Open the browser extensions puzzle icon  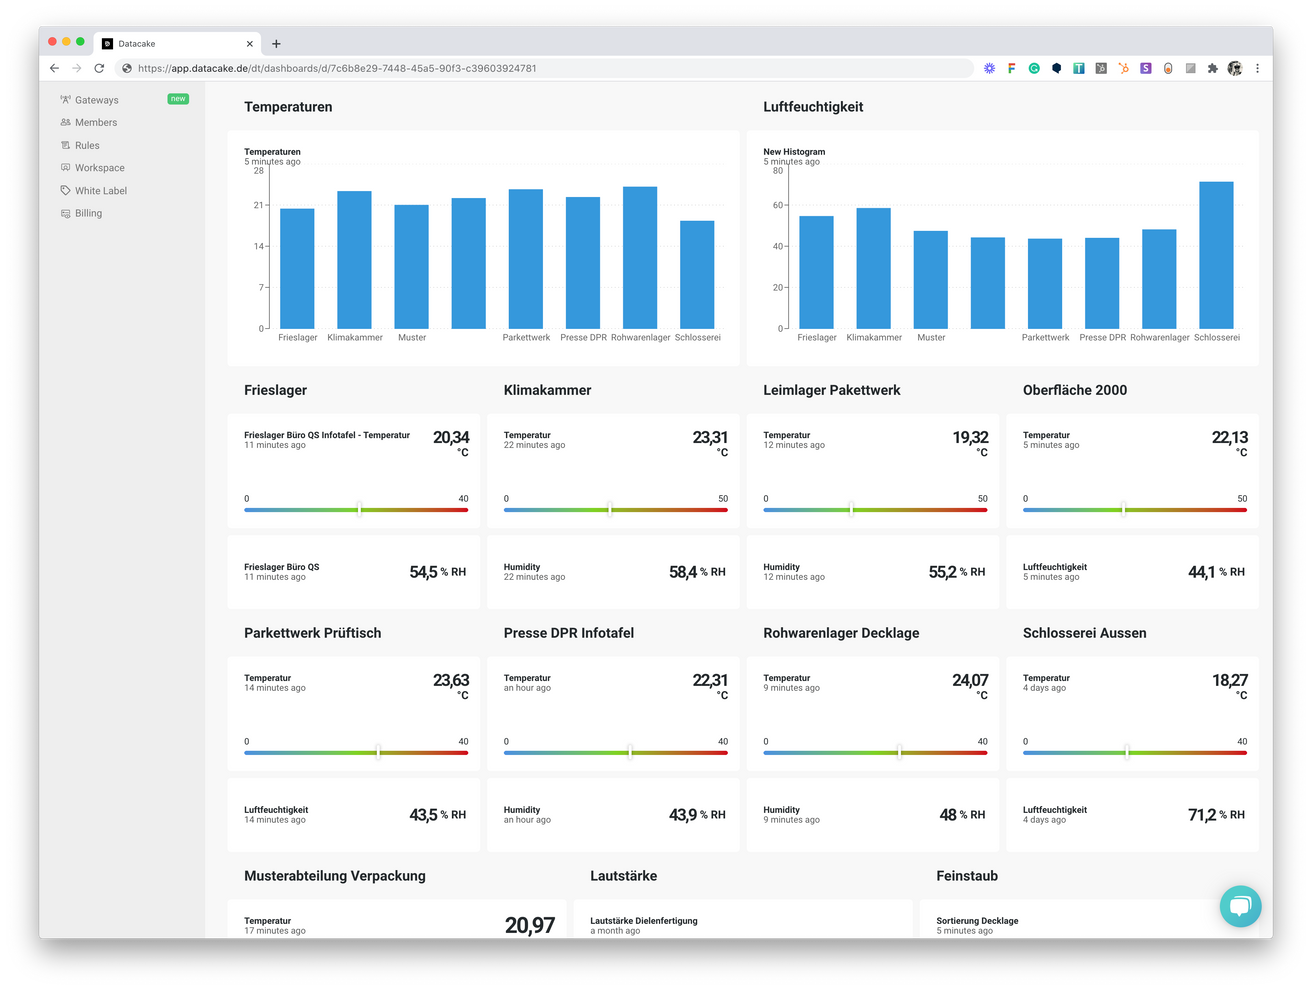point(1211,68)
